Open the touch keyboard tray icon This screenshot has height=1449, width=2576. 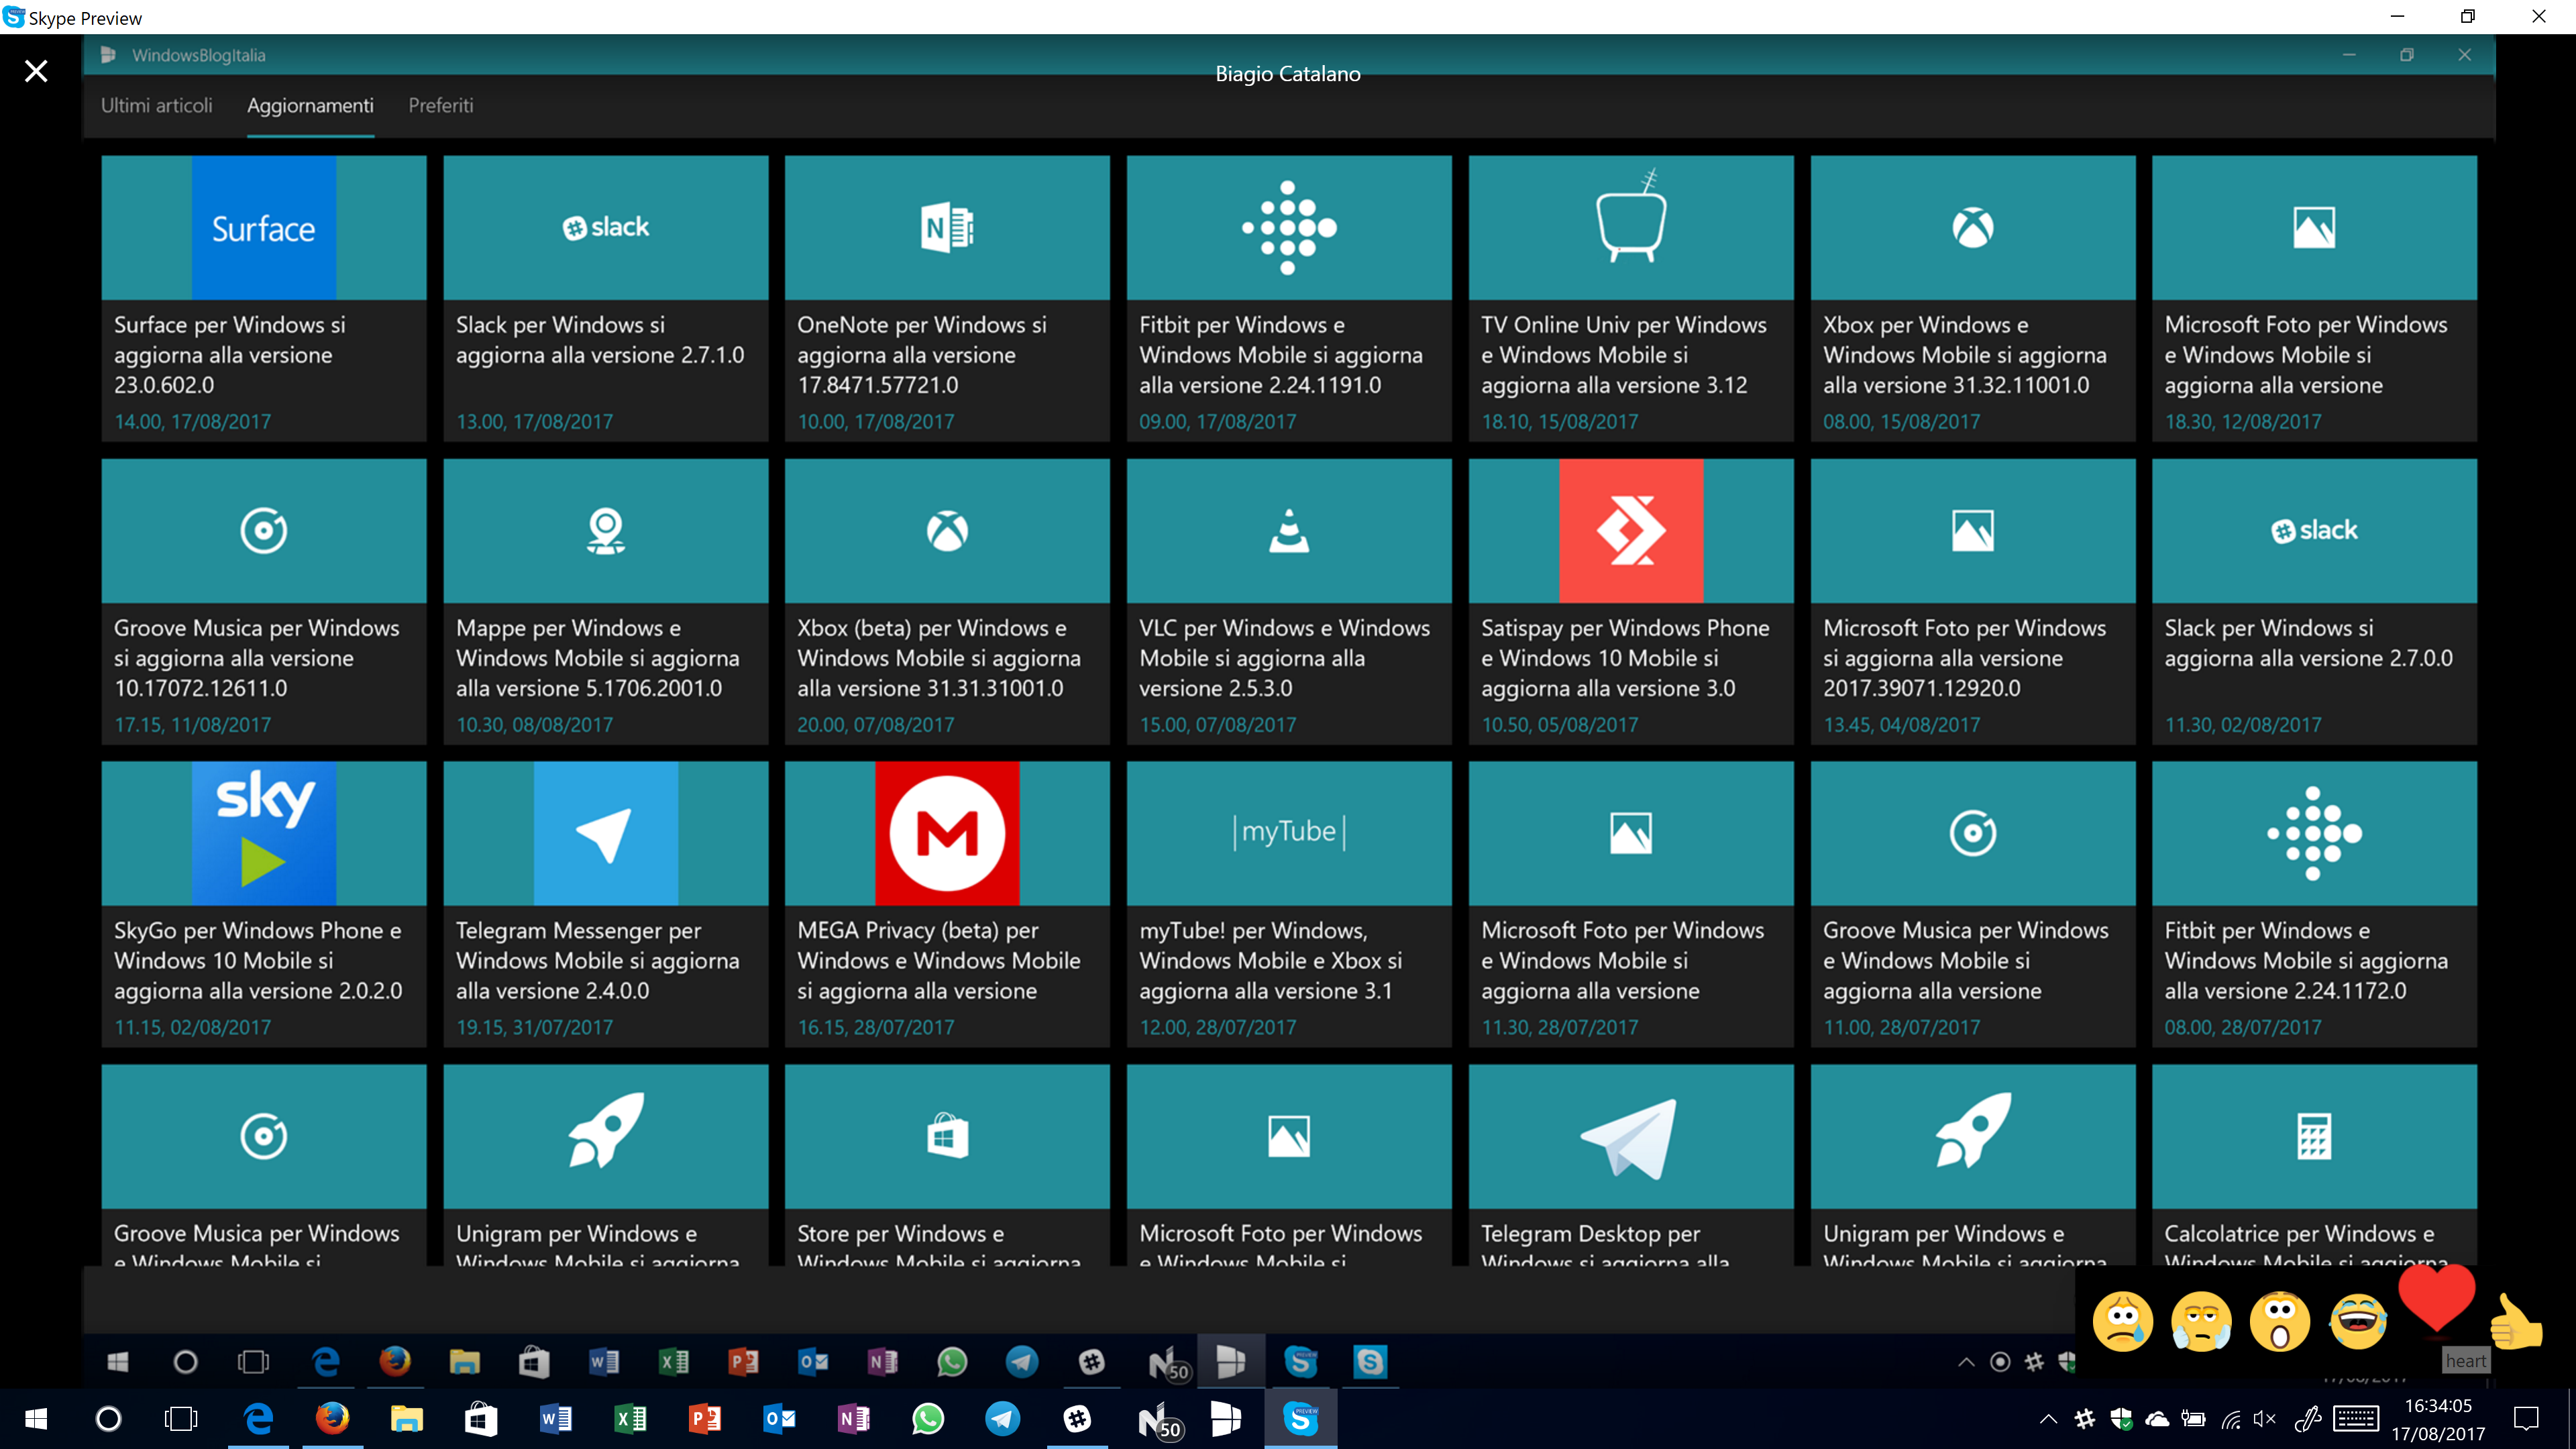[x=2356, y=1418]
